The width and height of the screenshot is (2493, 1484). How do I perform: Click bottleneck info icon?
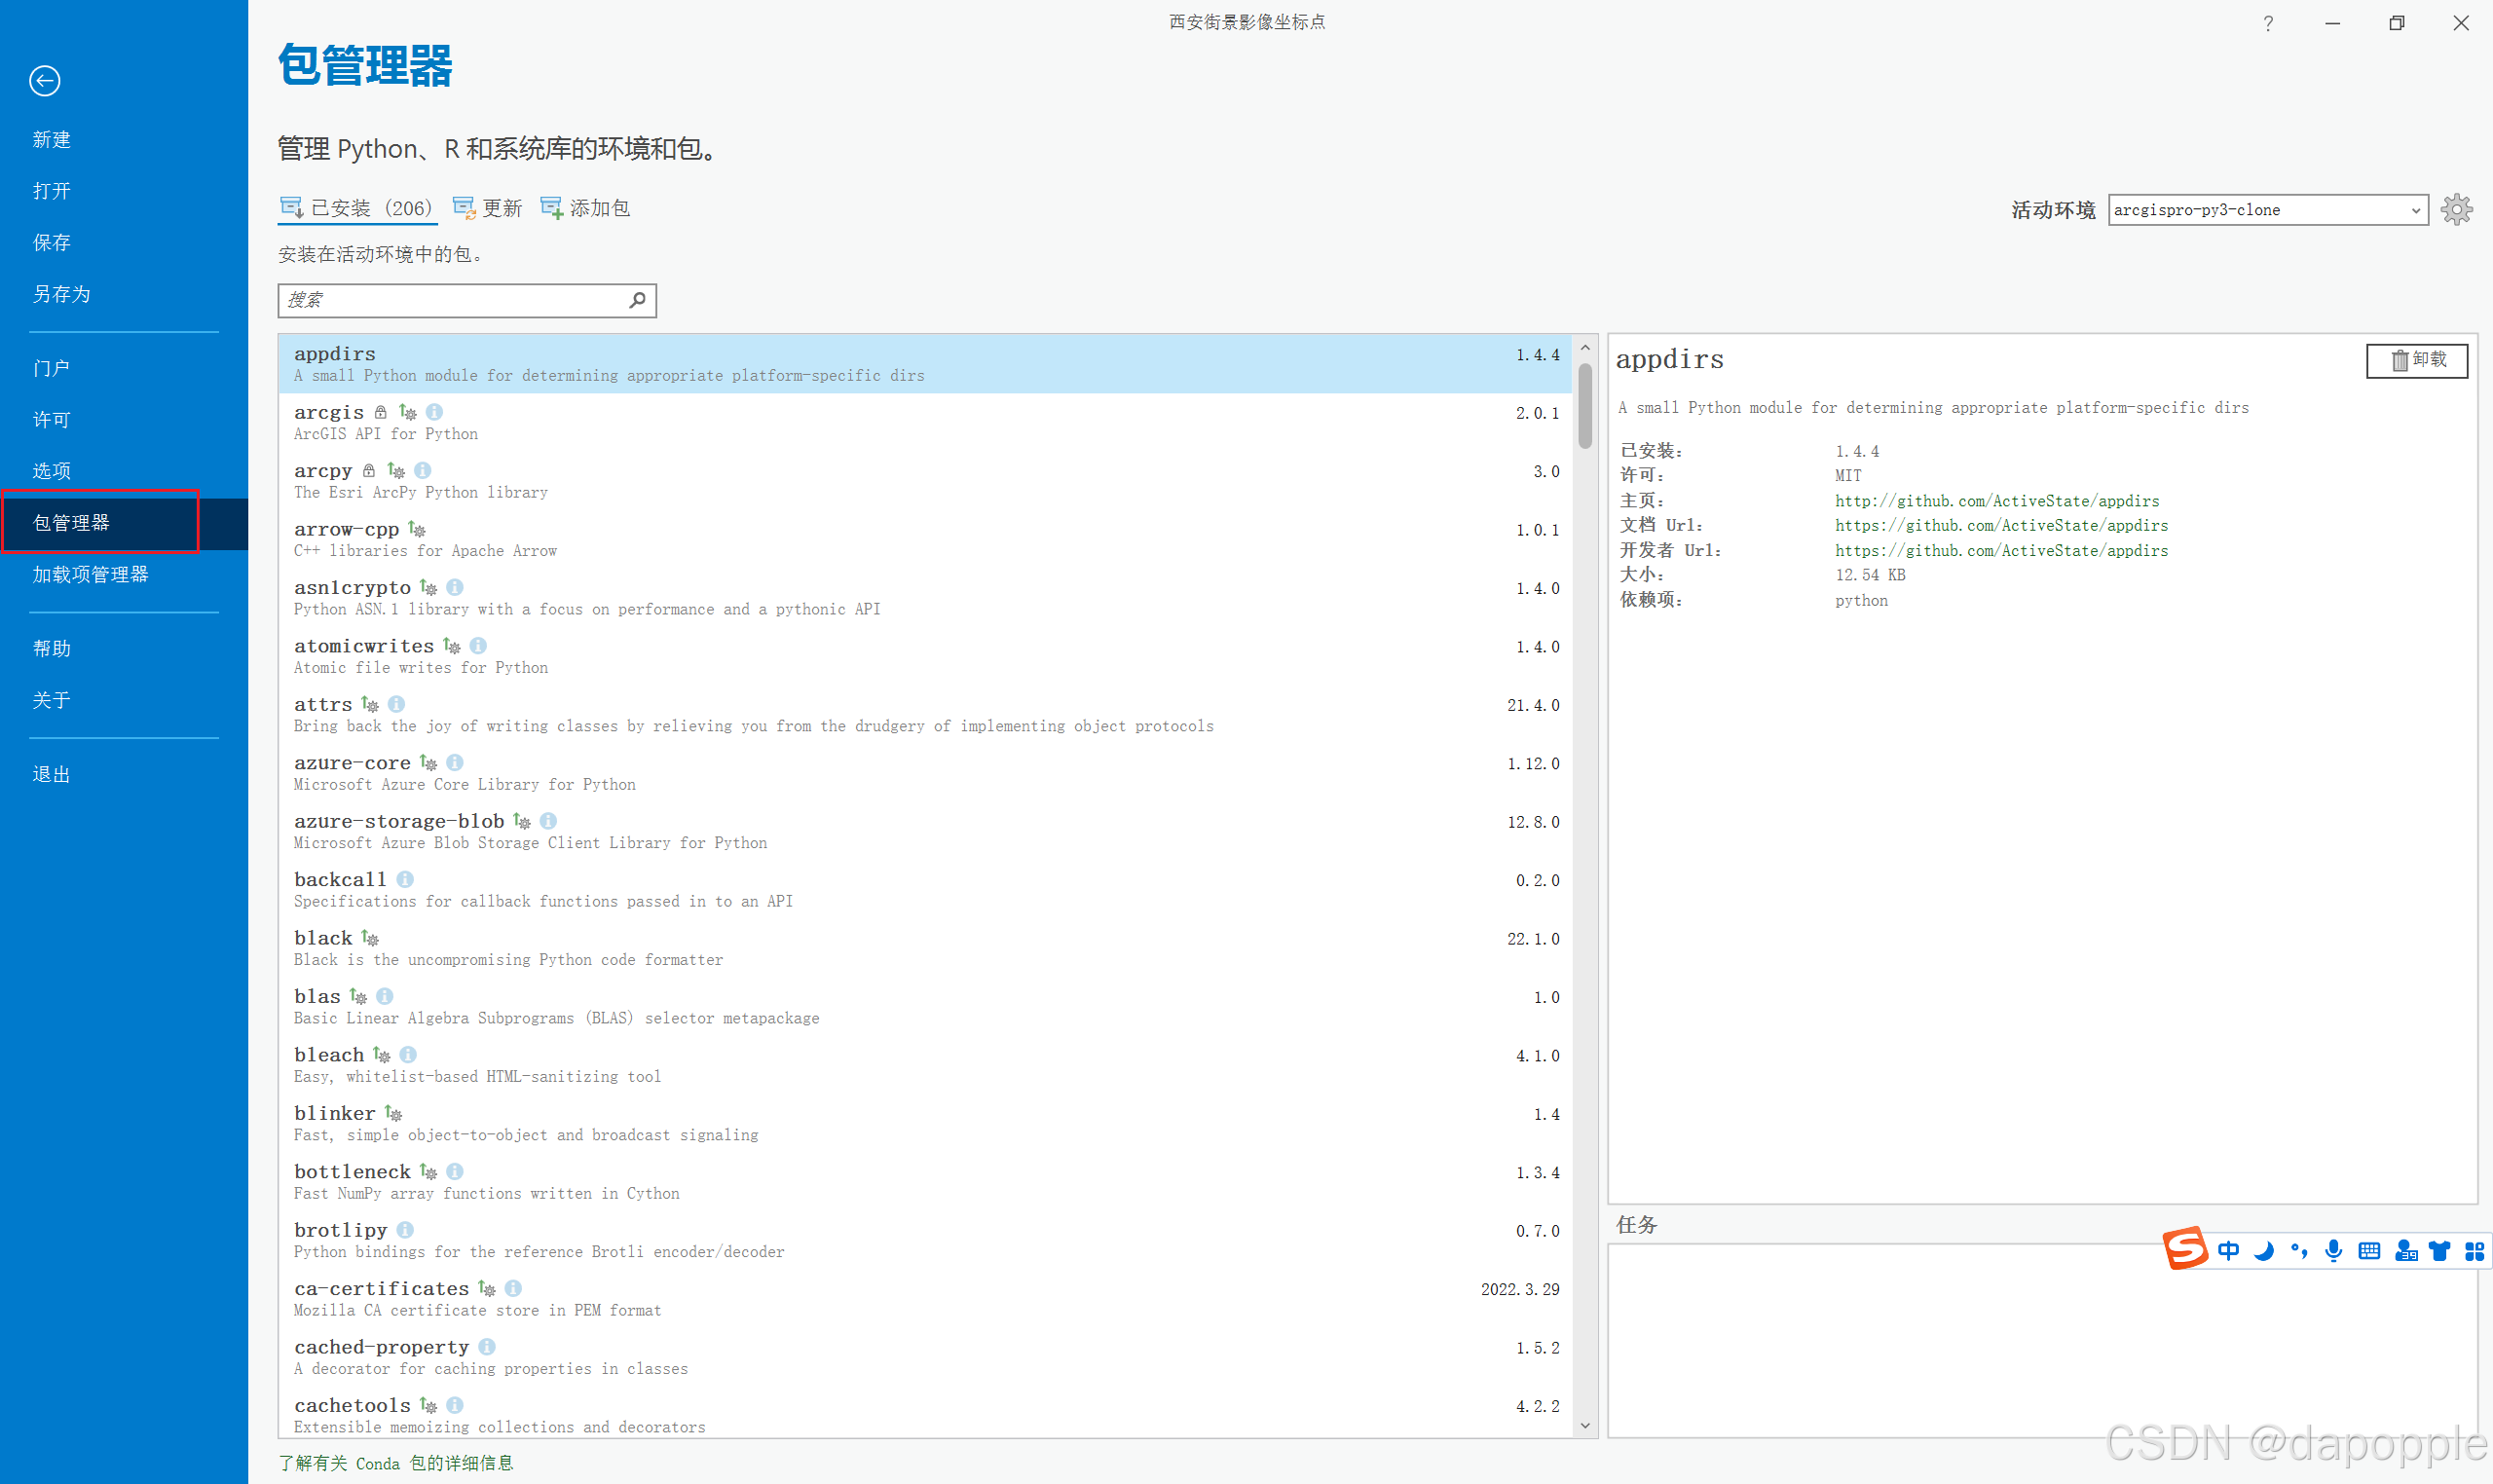pos(454,1171)
